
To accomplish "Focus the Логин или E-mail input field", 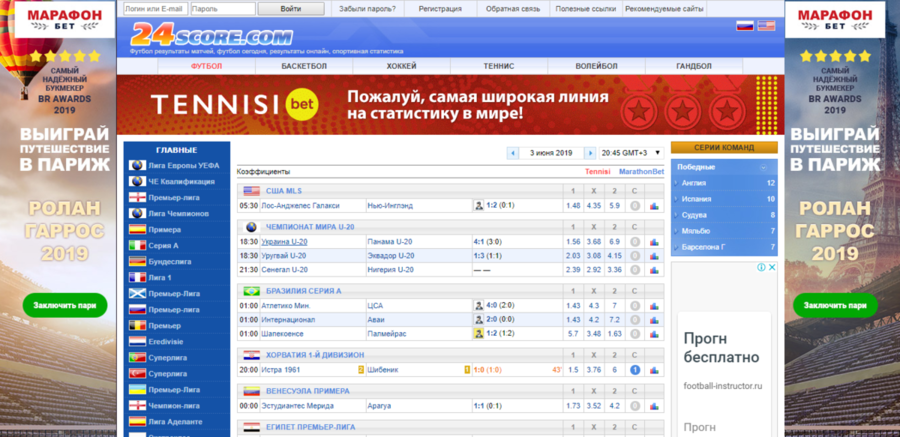I will (x=155, y=8).
